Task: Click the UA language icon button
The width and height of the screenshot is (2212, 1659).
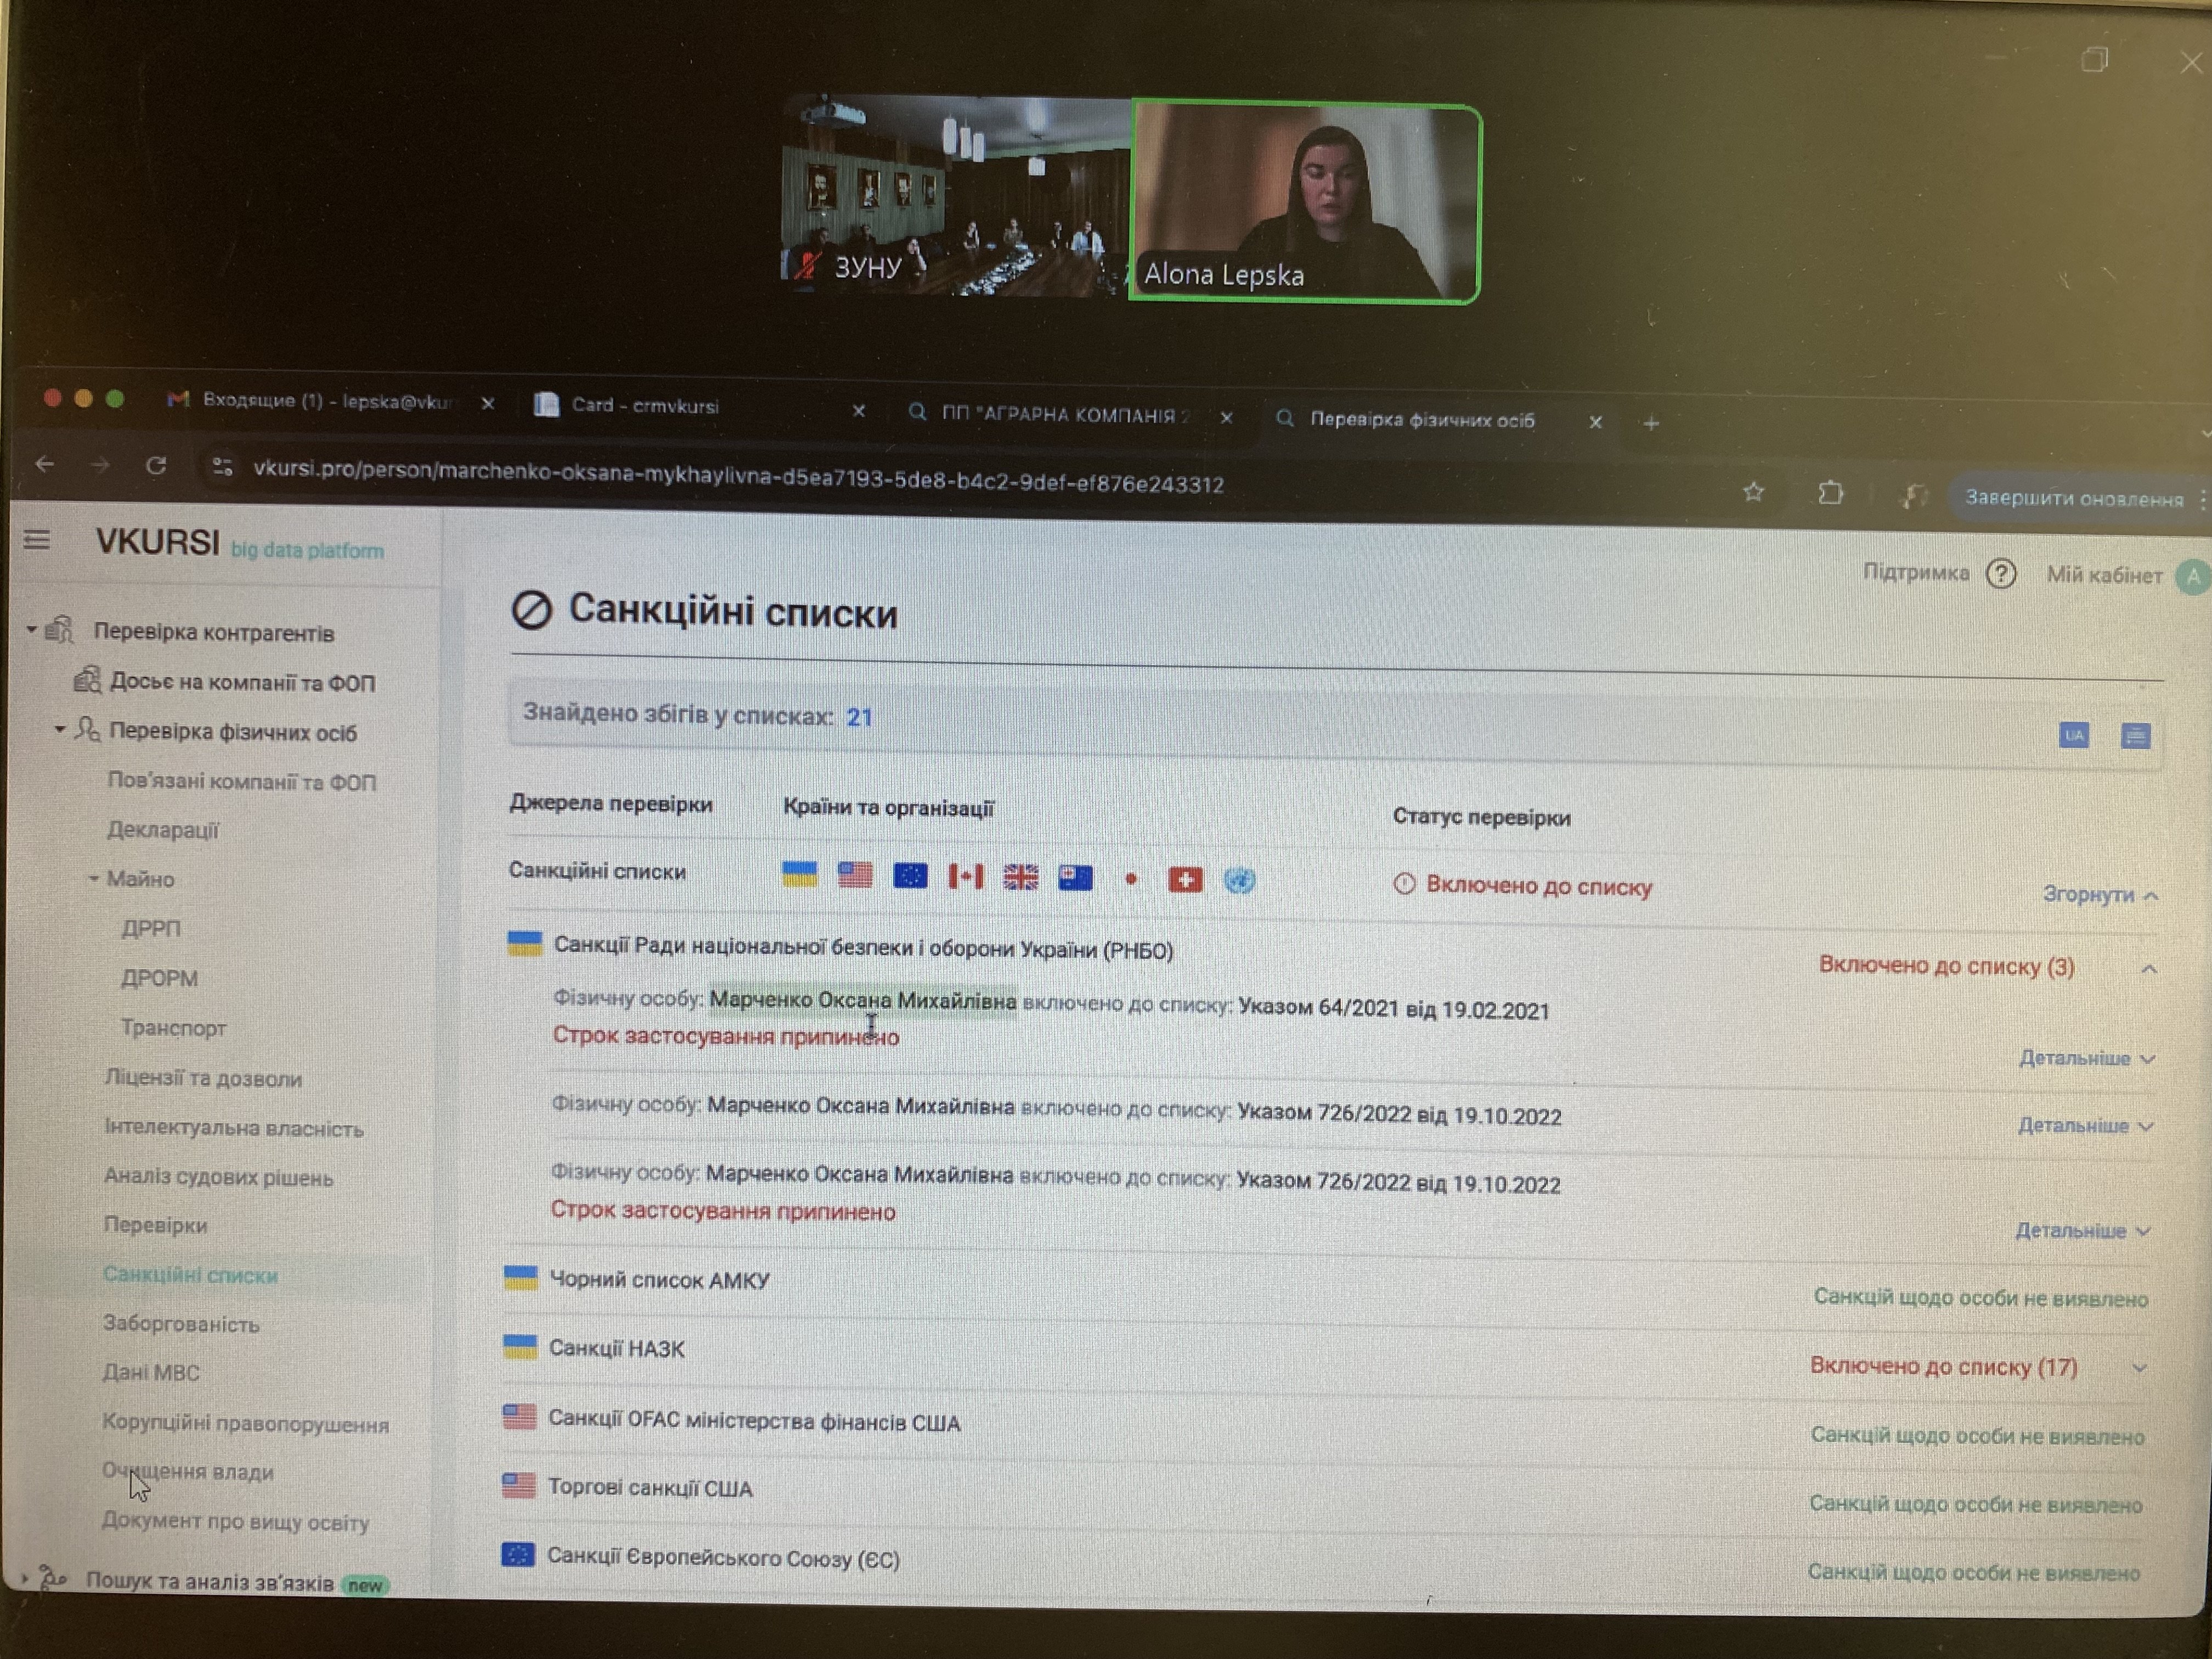Action: [x=2074, y=735]
